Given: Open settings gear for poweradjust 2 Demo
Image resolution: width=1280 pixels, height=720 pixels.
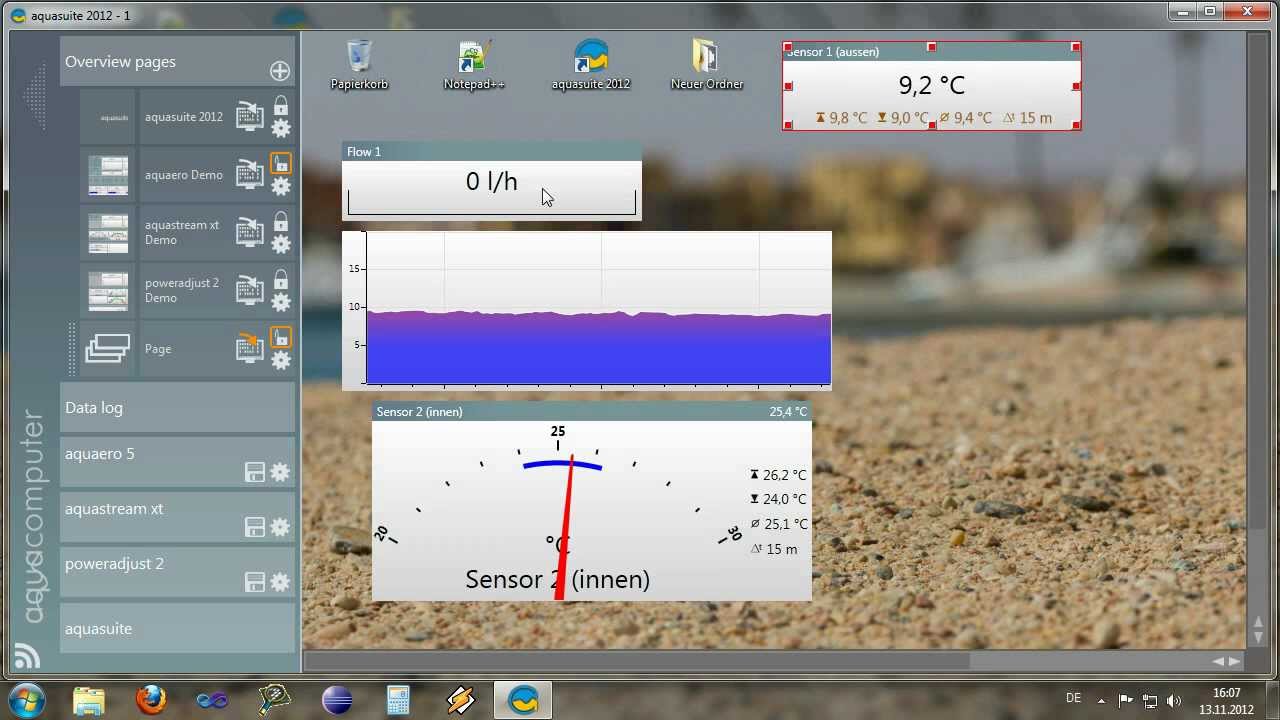Looking at the screenshot, I should [x=281, y=302].
